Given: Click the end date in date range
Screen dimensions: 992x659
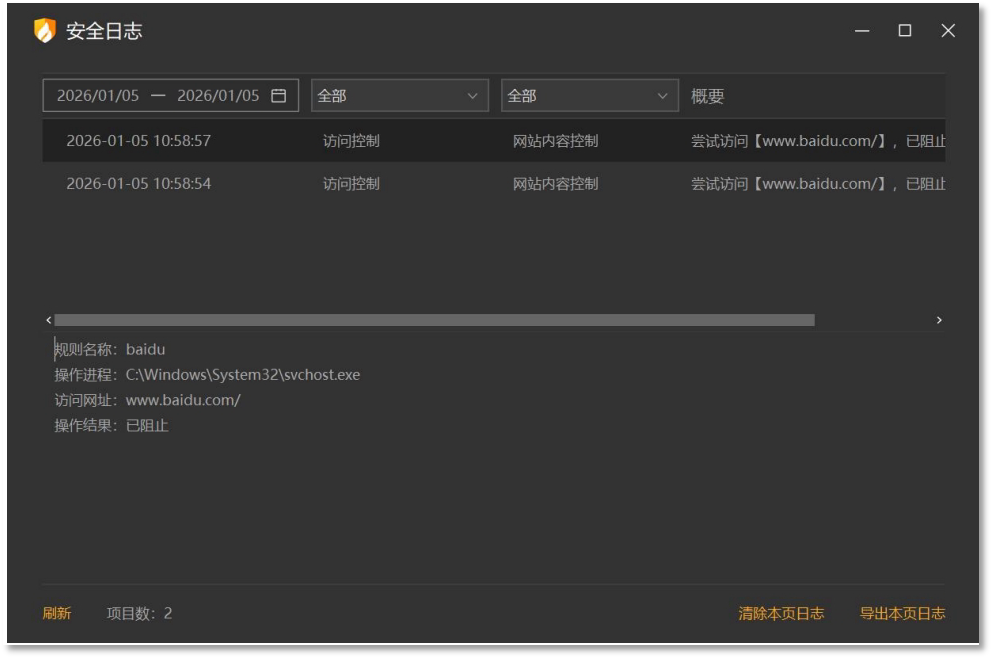Looking at the screenshot, I should 218,95.
